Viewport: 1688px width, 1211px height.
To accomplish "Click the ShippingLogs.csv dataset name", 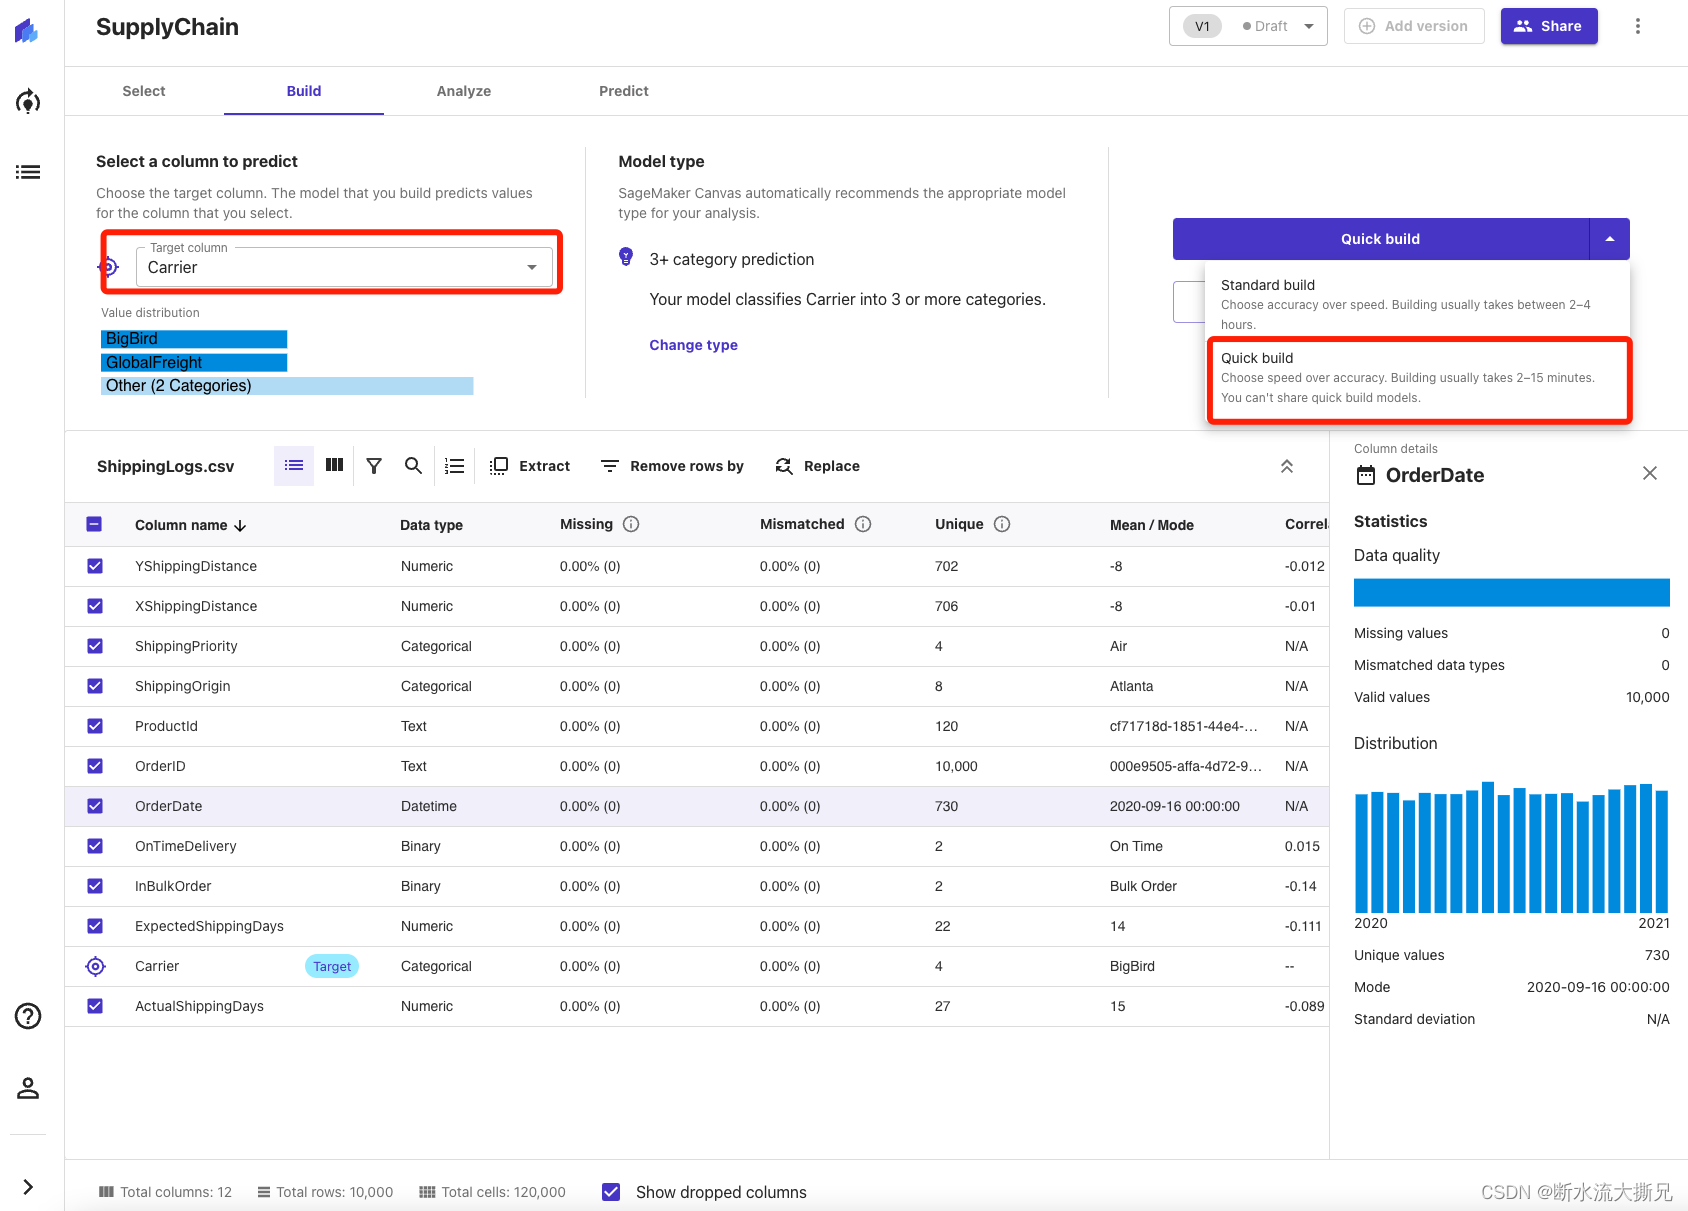I will [166, 467].
